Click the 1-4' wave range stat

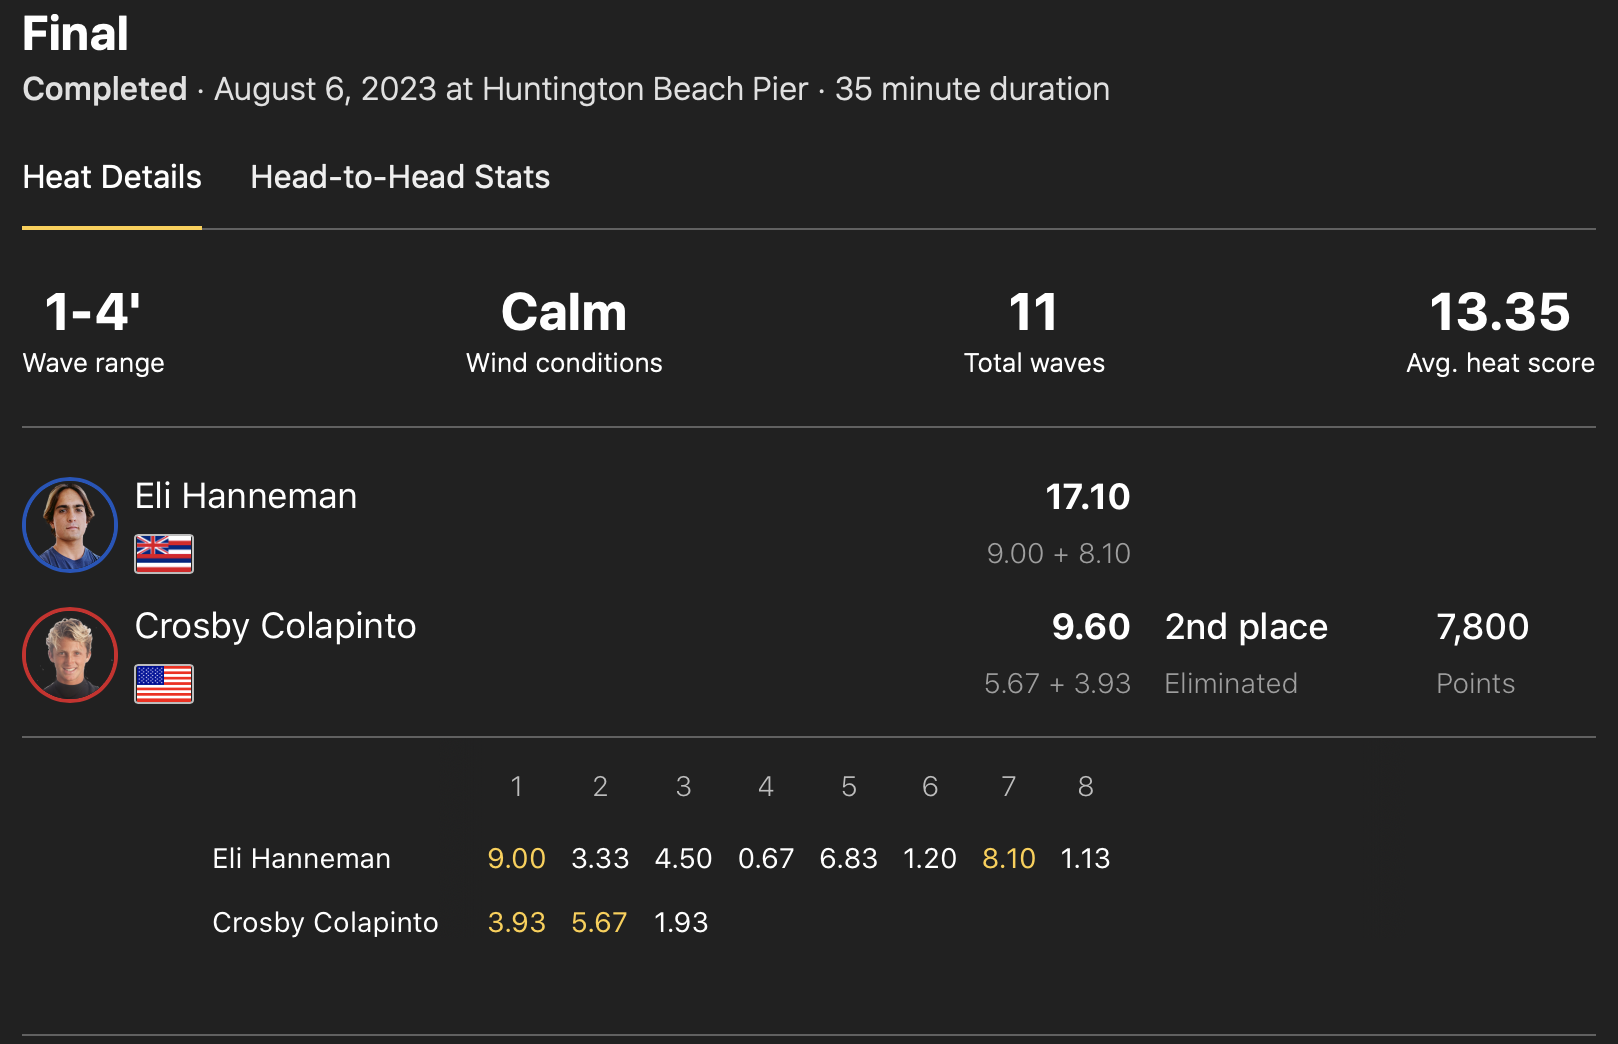93,313
